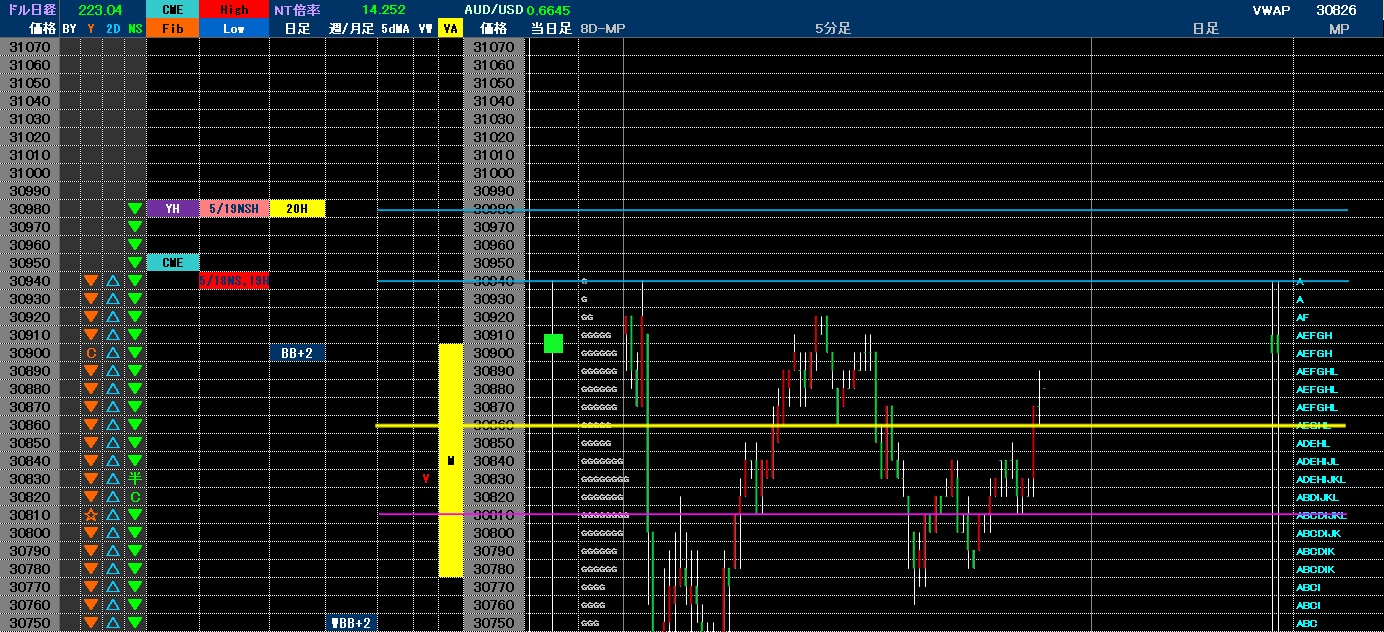Select the CME header cell in the top row
This screenshot has width=1384, height=632.
172,9
